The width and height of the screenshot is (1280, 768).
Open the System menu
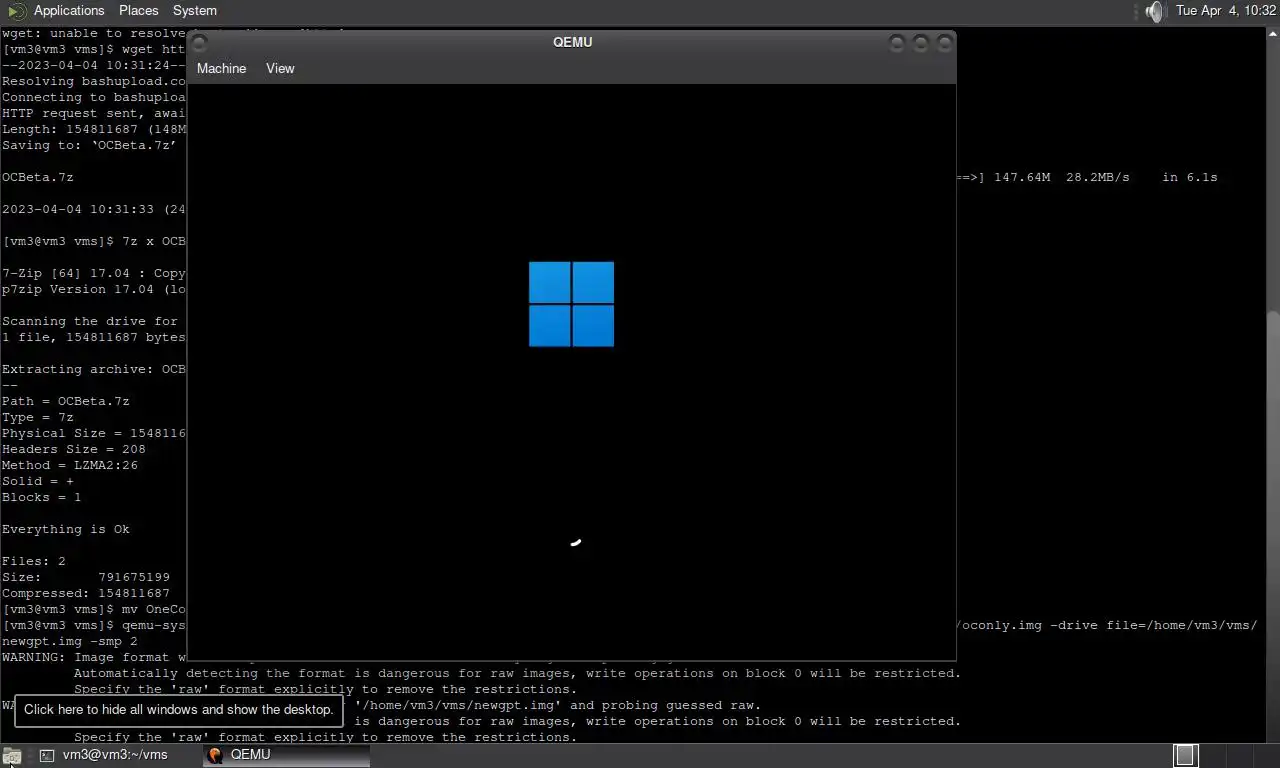tap(194, 10)
